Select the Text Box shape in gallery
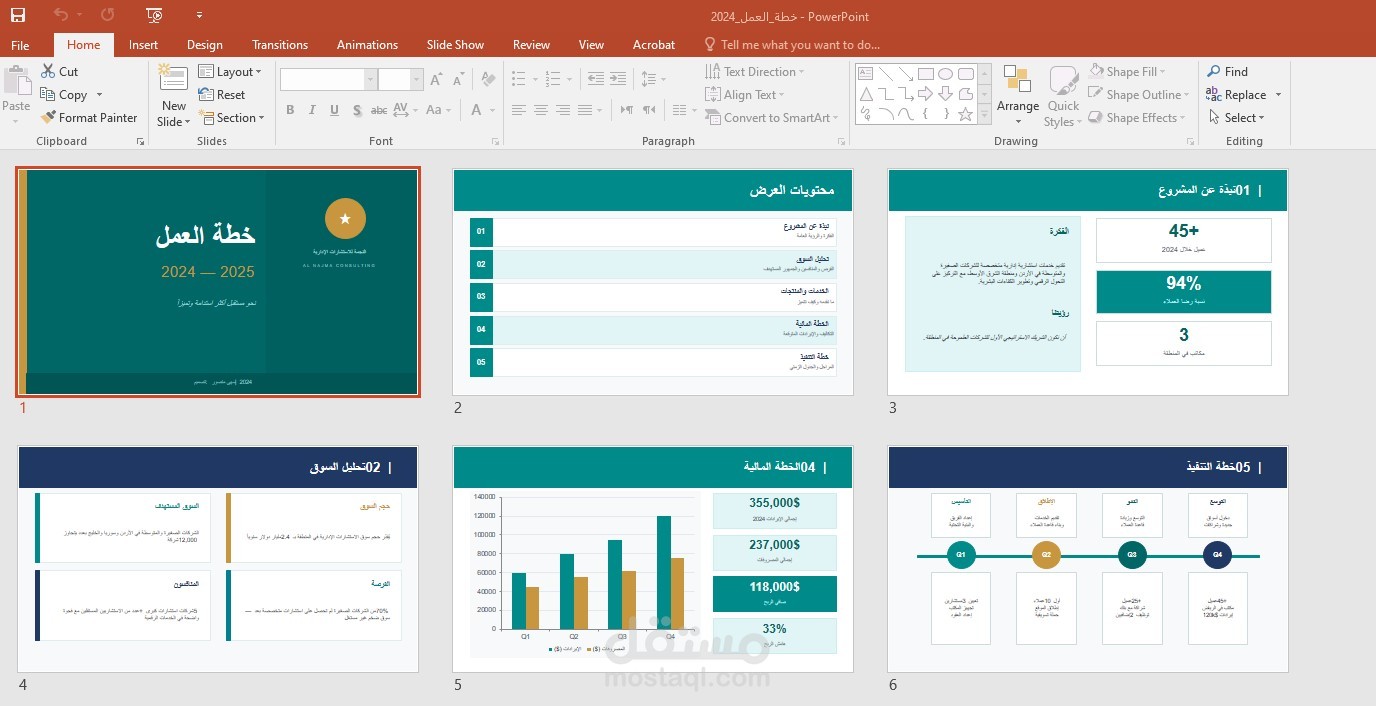The width and height of the screenshot is (1376, 706). click(x=865, y=74)
